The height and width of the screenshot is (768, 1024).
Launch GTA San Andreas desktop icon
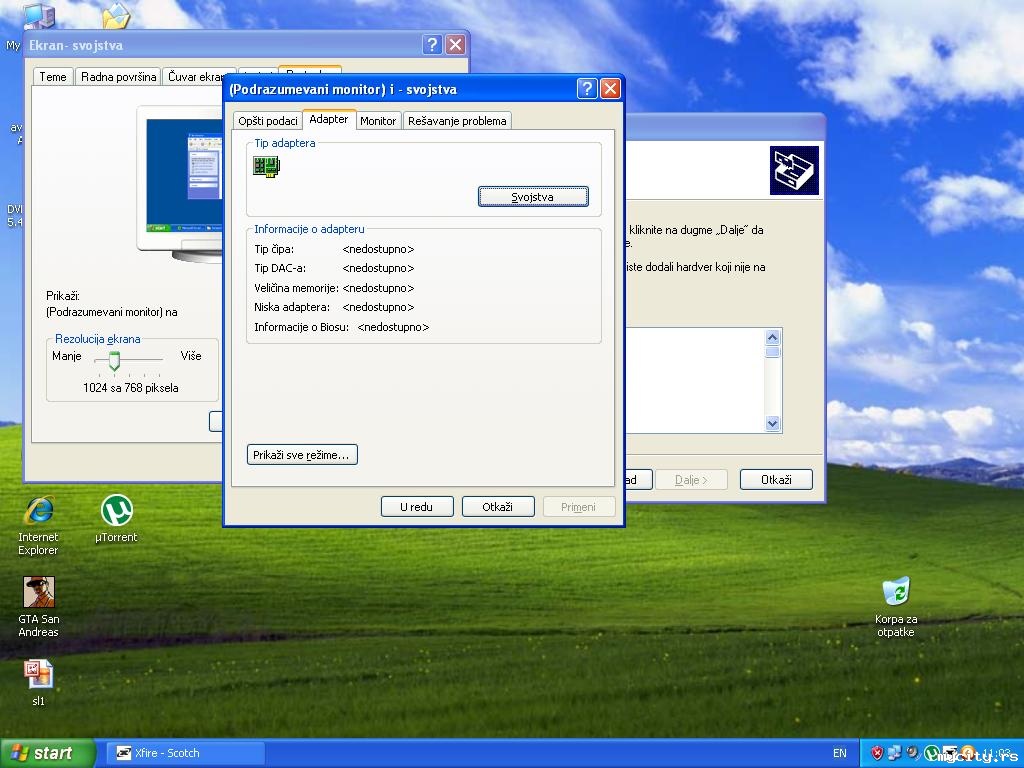(x=38, y=593)
